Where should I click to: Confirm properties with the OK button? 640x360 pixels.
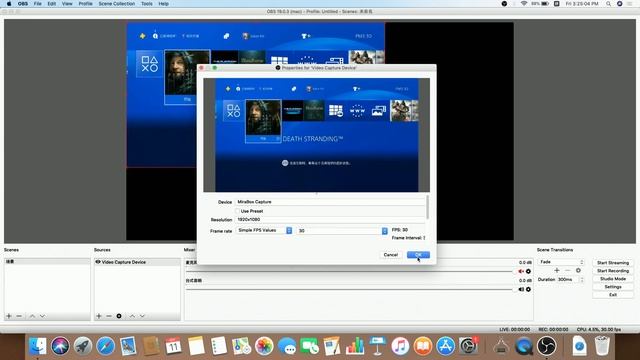point(418,255)
